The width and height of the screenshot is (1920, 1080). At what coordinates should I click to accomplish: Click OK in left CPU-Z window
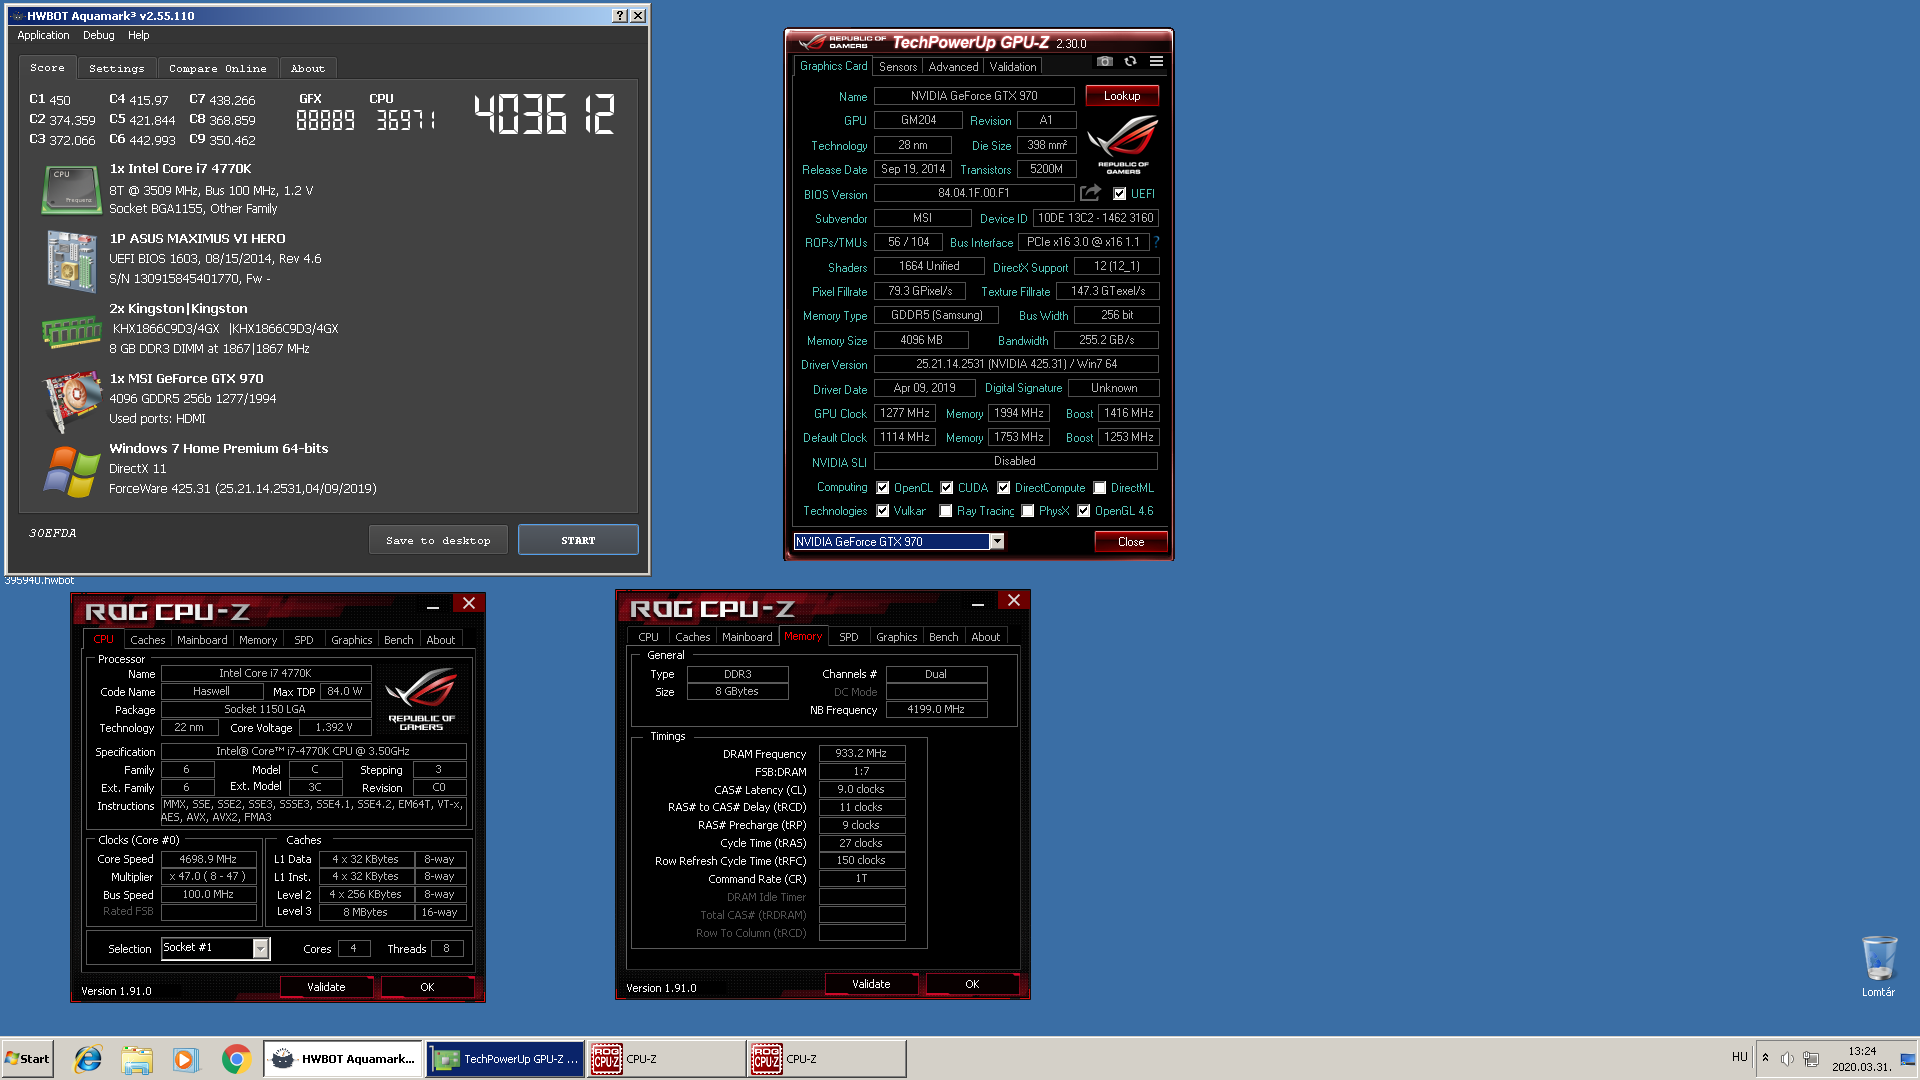[x=427, y=987]
